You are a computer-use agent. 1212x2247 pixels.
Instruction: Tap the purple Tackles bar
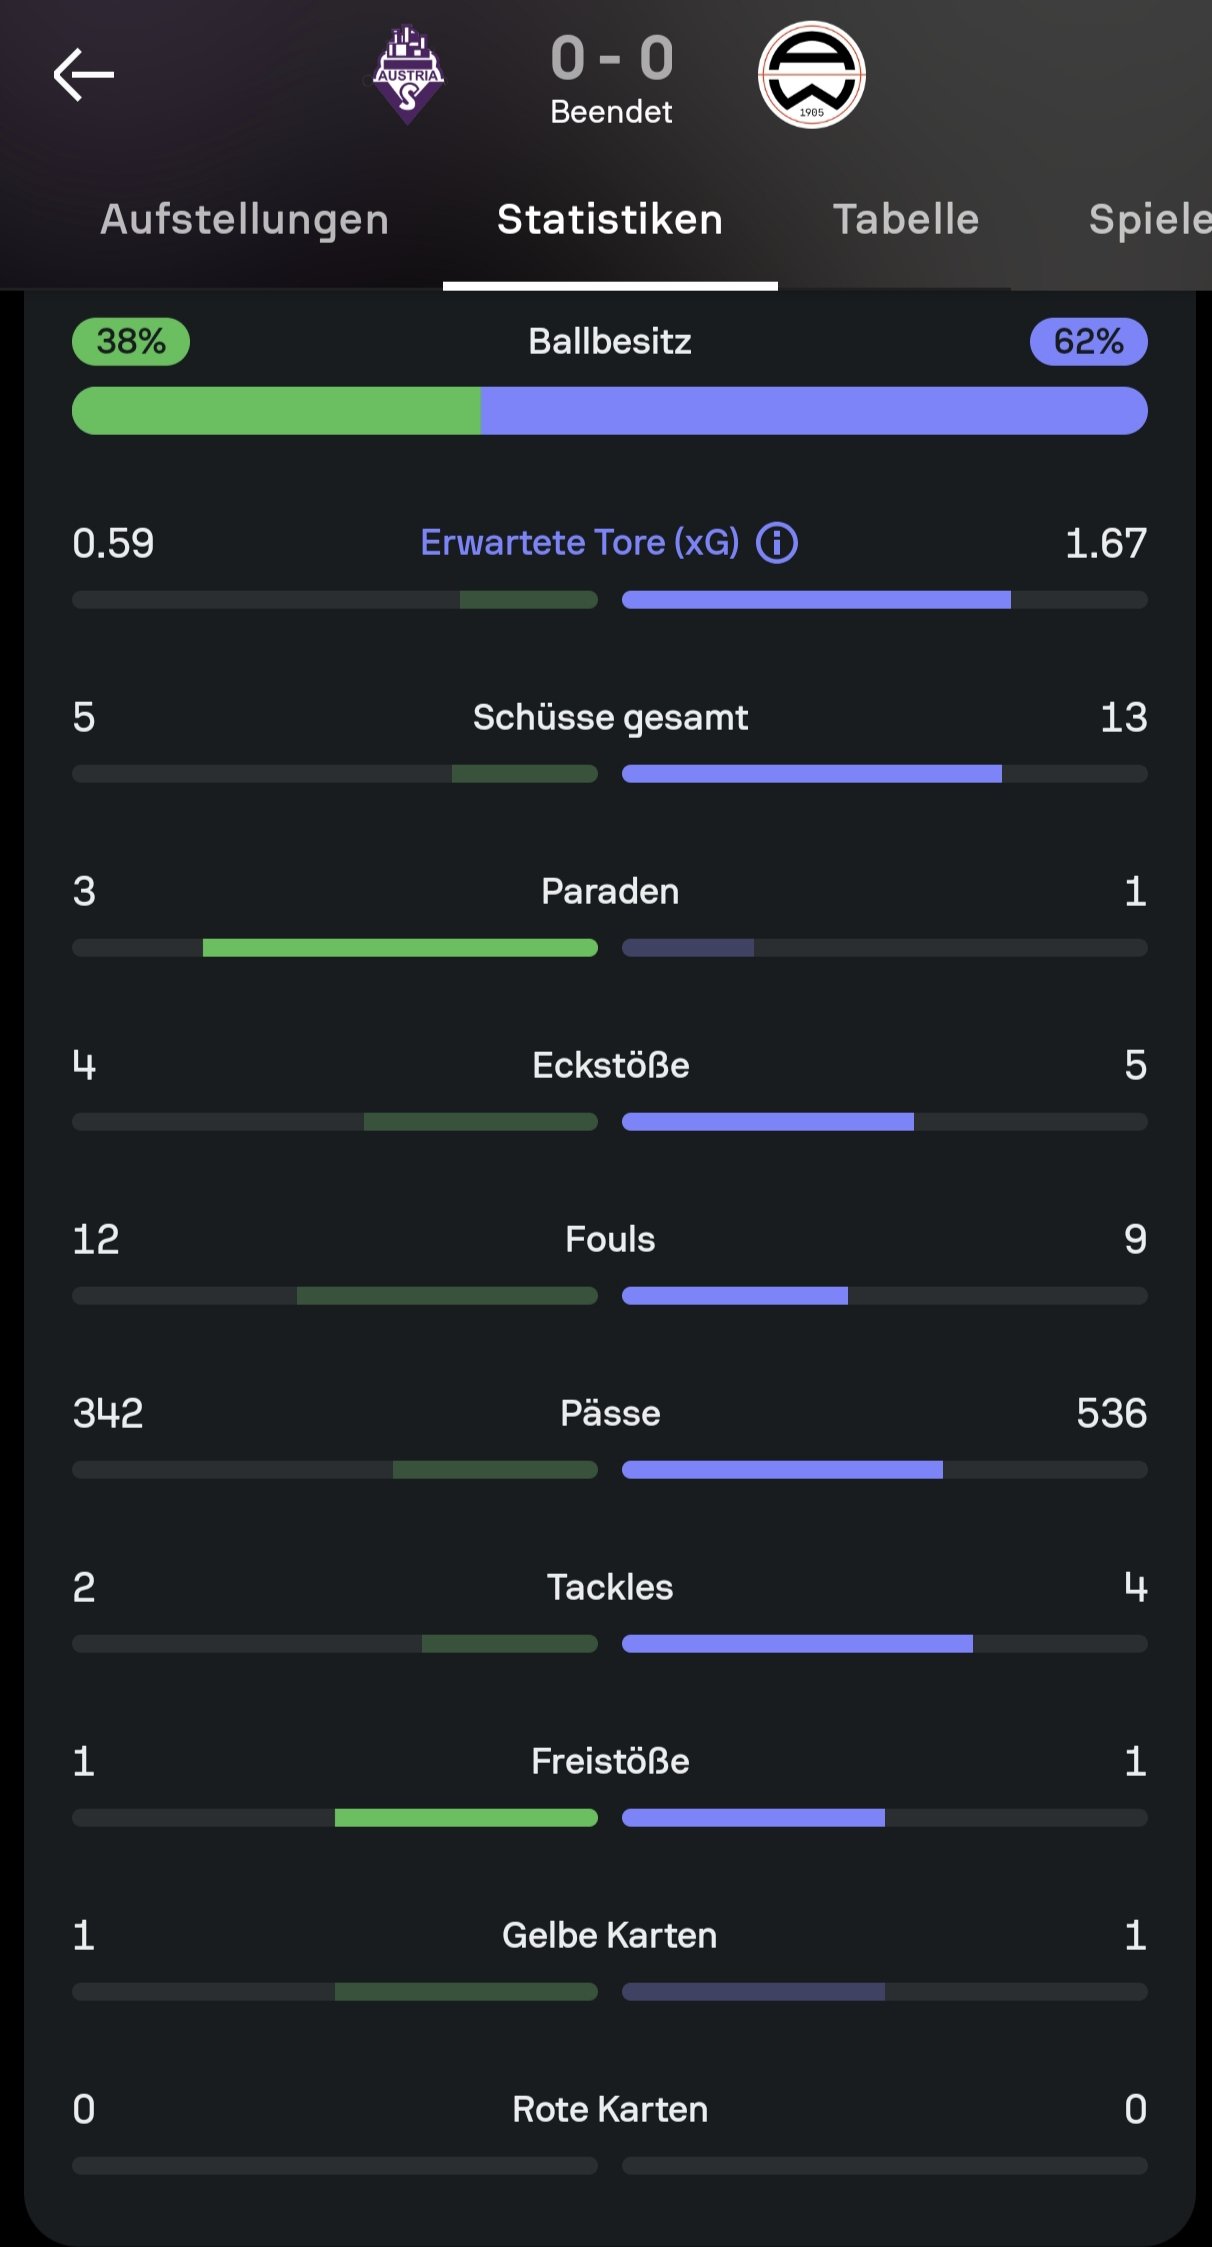797,1644
